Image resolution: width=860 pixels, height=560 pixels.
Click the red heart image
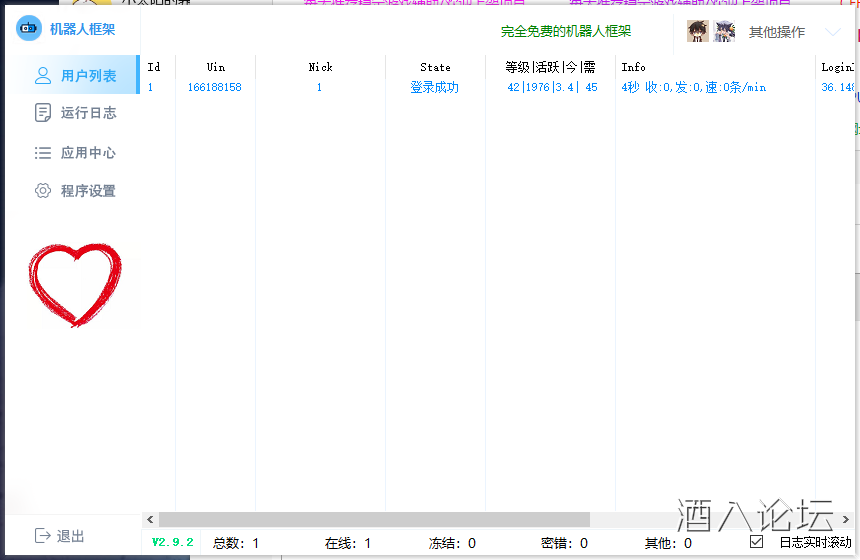(x=75, y=284)
